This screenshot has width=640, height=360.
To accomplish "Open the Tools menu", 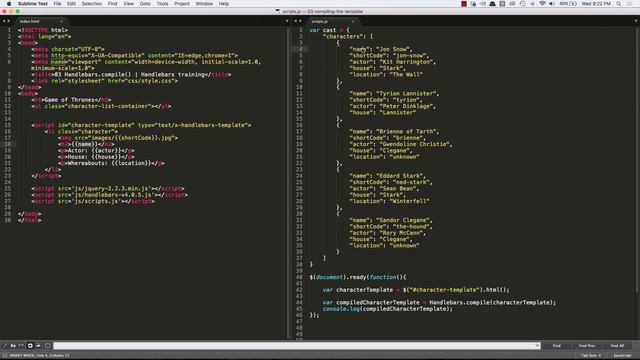I will click(x=162, y=4).
